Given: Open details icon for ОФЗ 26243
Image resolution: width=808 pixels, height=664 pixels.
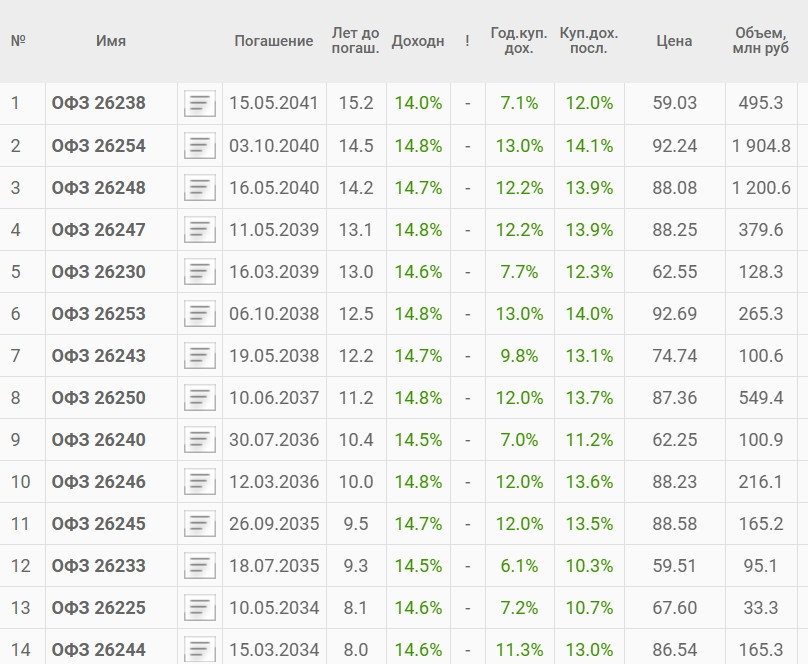Looking at the screenshot, I should coord(199,355).
